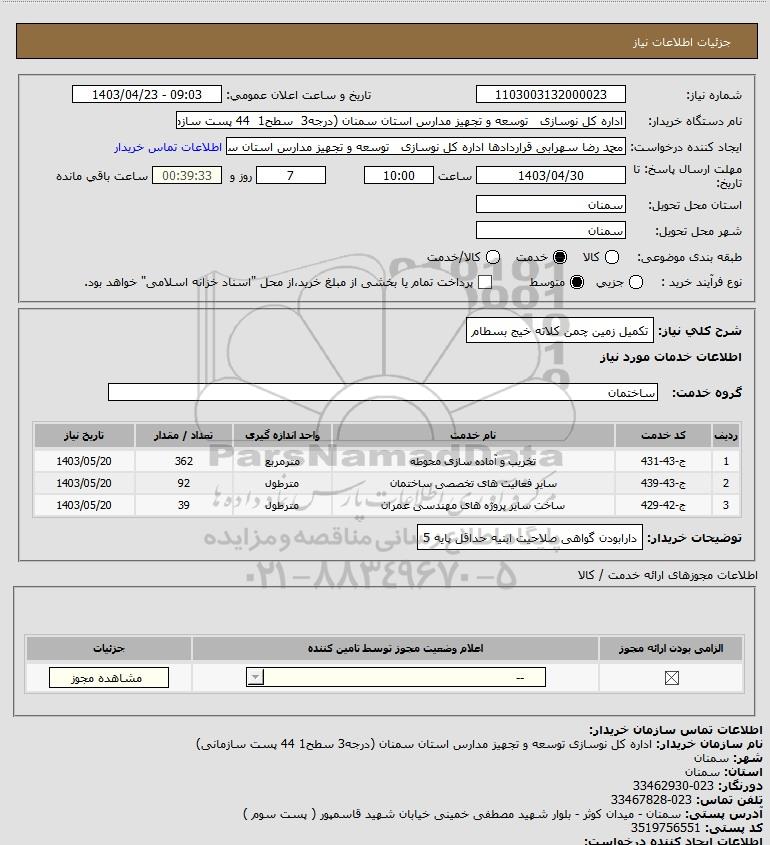The width and height of the screenshot is (770, 845).
Task: Click the service group field ساختمان
Action: tap(383, 392)
